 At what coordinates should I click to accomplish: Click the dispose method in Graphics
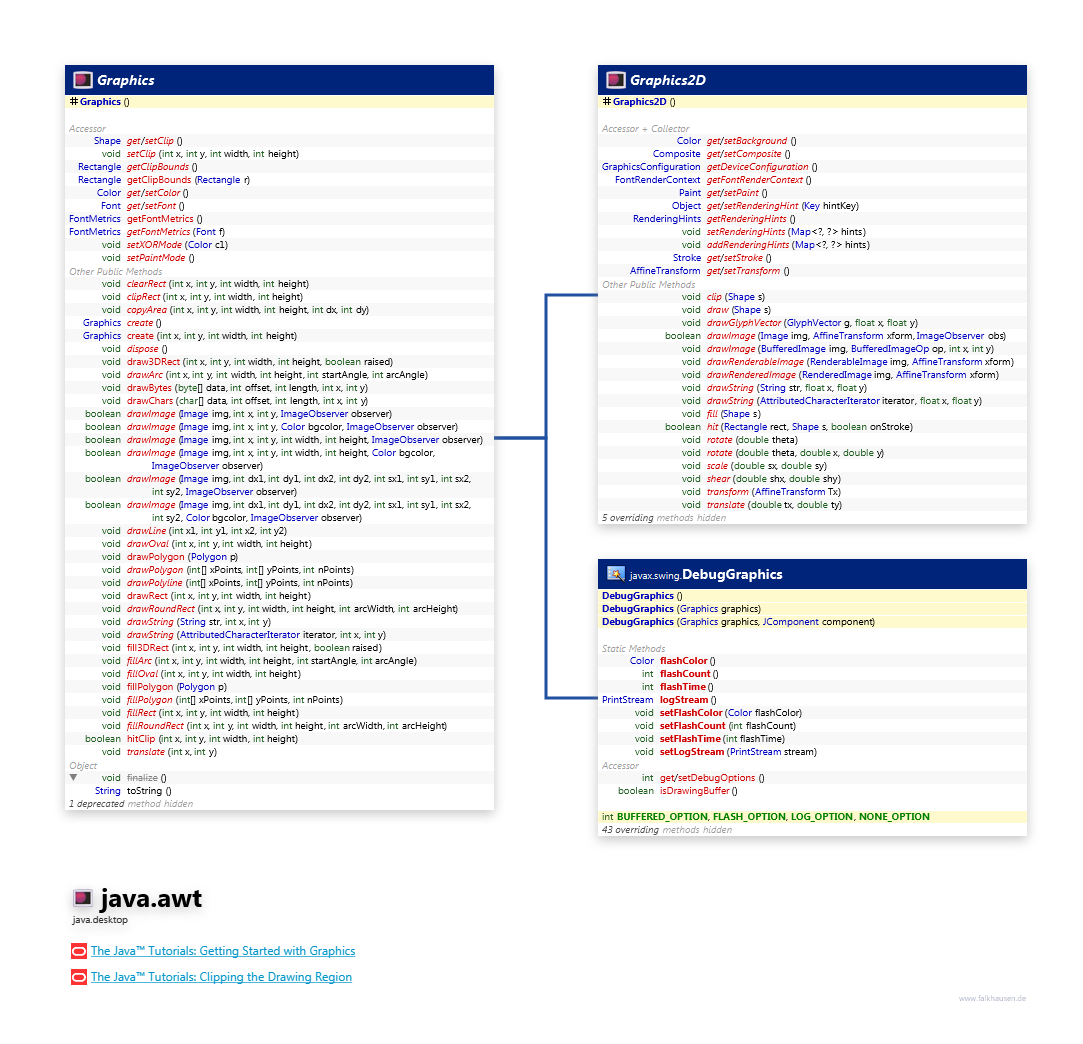[x=142, y=349]
